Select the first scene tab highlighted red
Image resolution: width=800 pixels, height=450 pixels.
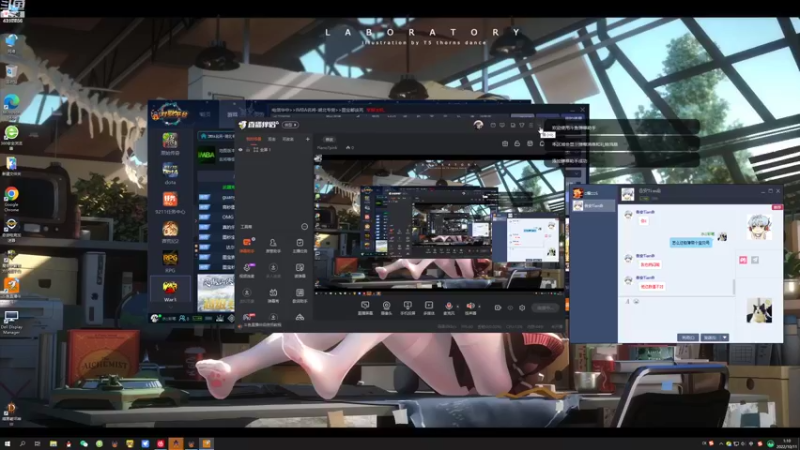tap(254, 139)
